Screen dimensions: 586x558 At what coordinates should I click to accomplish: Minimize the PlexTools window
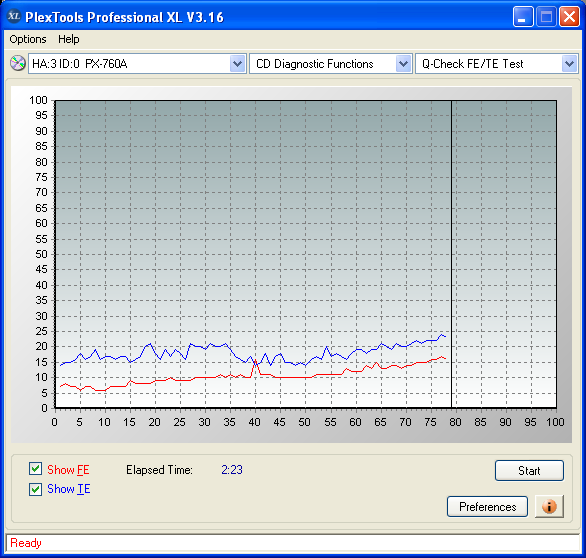pyautogui.click(x=523, y=17)
